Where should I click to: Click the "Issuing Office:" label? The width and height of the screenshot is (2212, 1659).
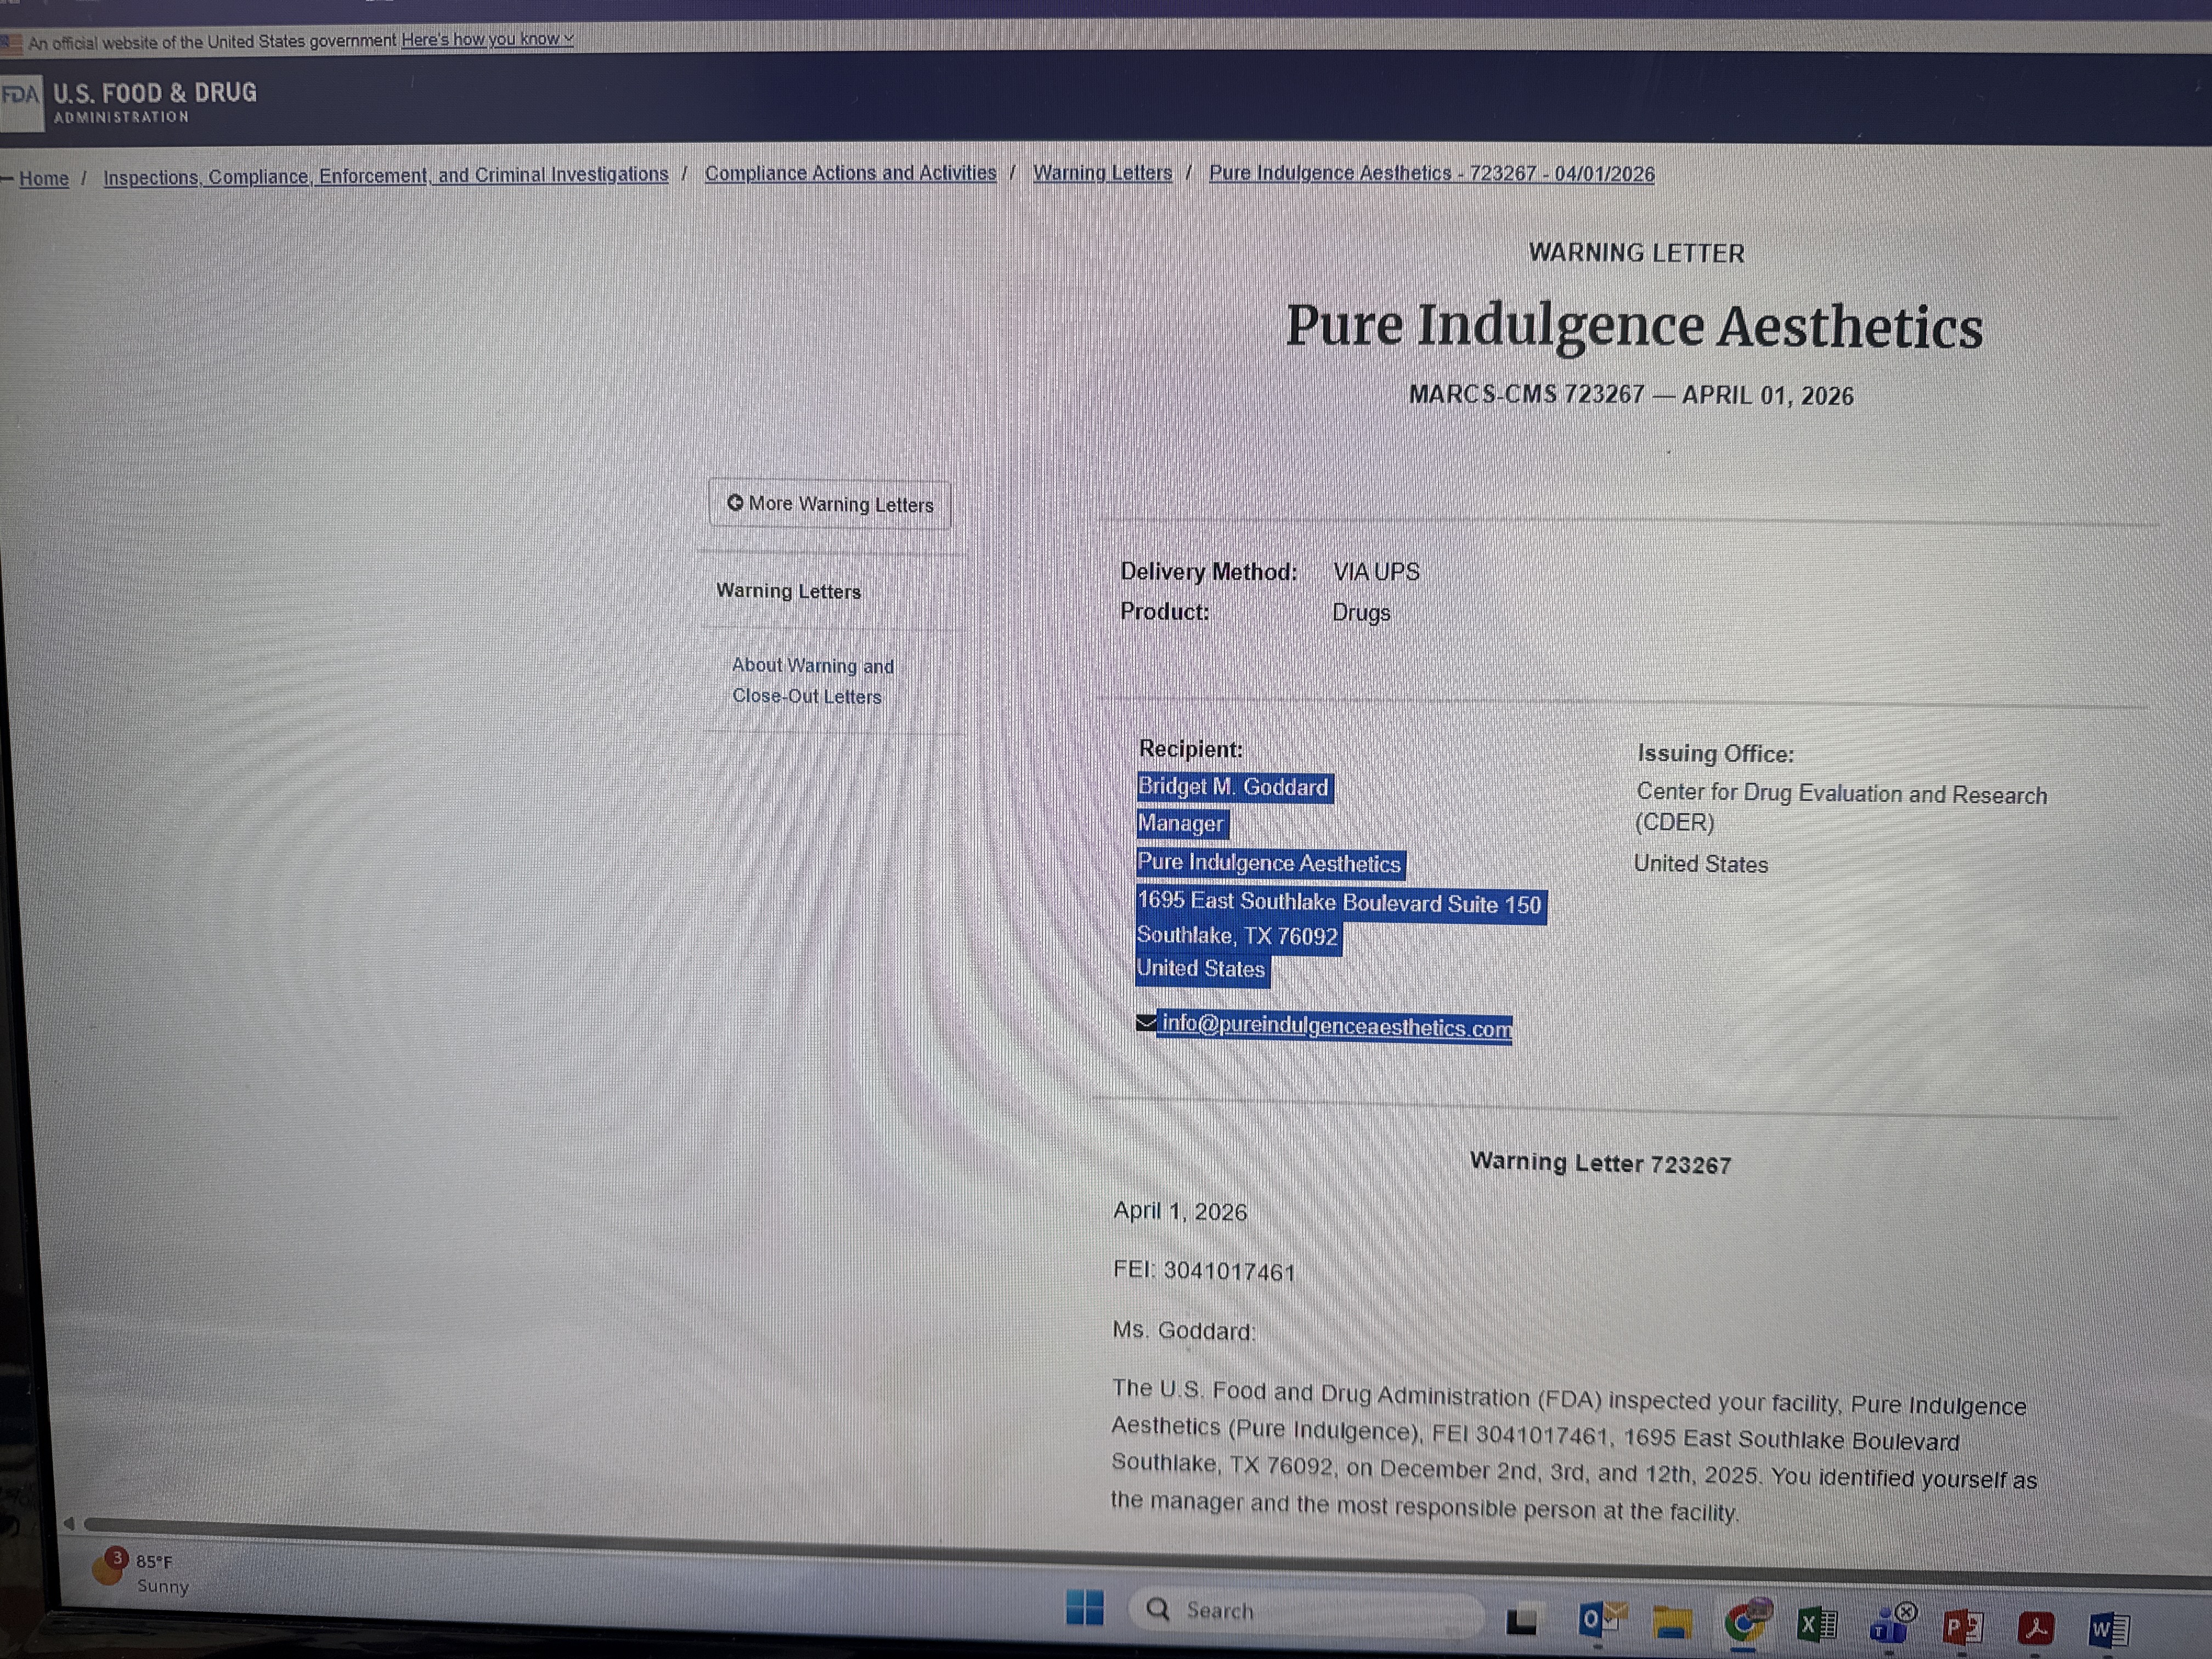pyautogui.click(x=1716, y=754)
